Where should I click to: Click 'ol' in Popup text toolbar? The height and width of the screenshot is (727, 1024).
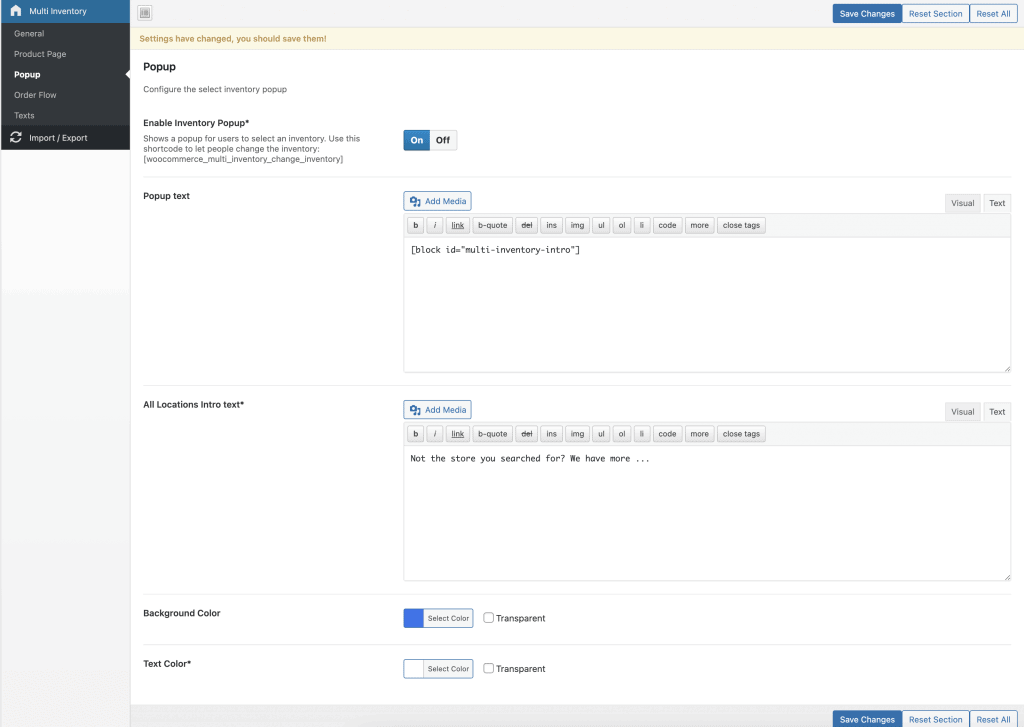[x=622, y=225]
